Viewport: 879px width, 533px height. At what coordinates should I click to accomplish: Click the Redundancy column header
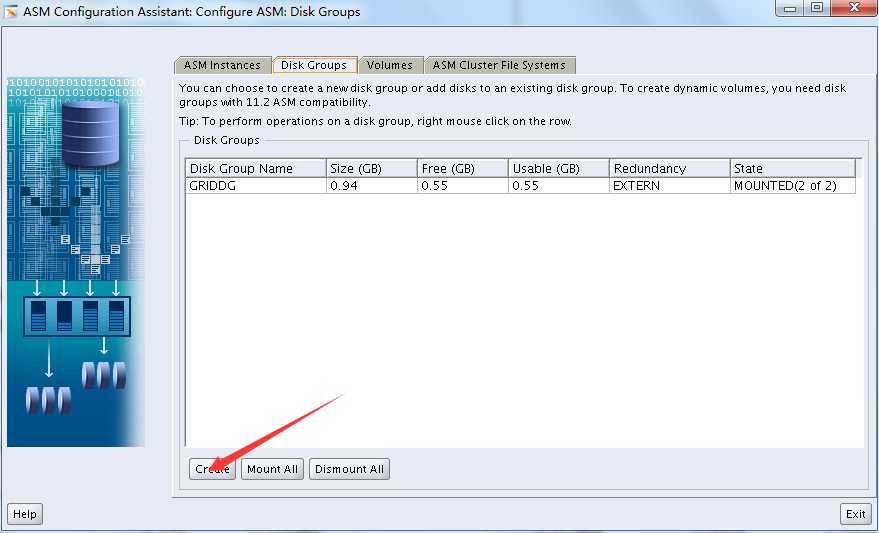(x=670, y=169)
